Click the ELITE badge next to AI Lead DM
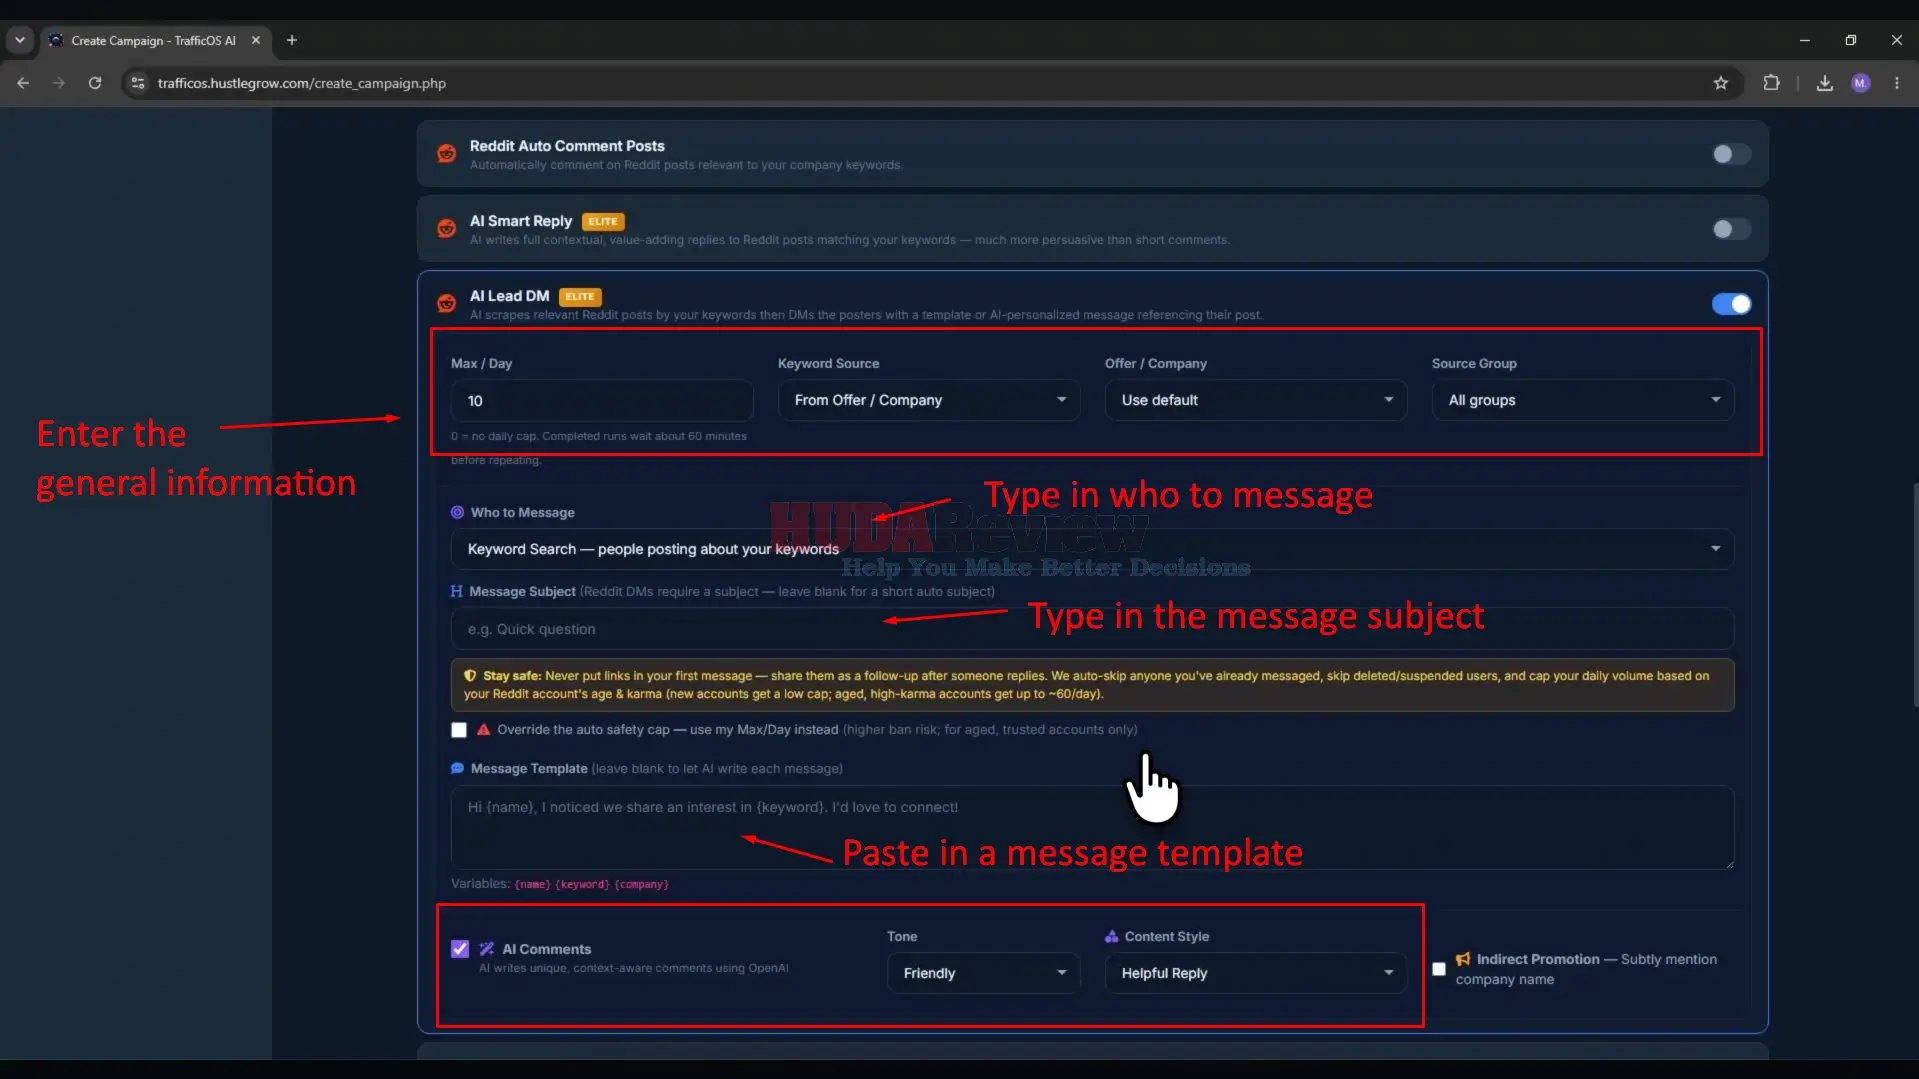Image resolution: width=1919 pixels, height=1079 pixels. (580, 296)
